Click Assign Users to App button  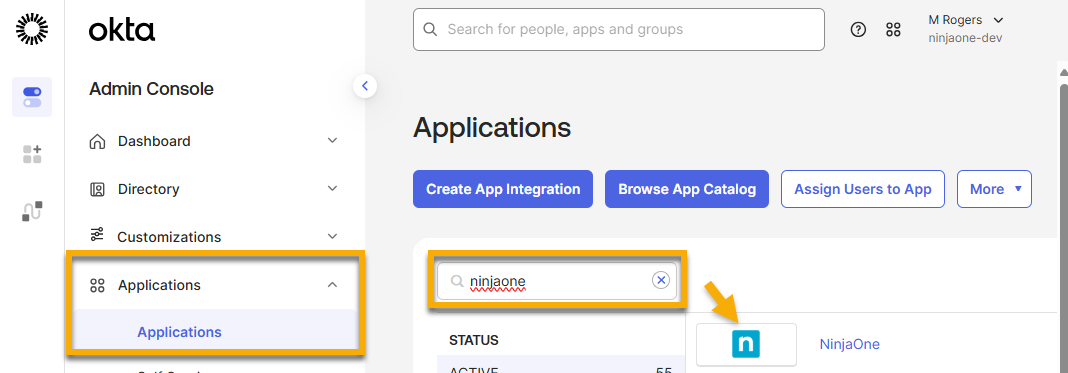862,189
